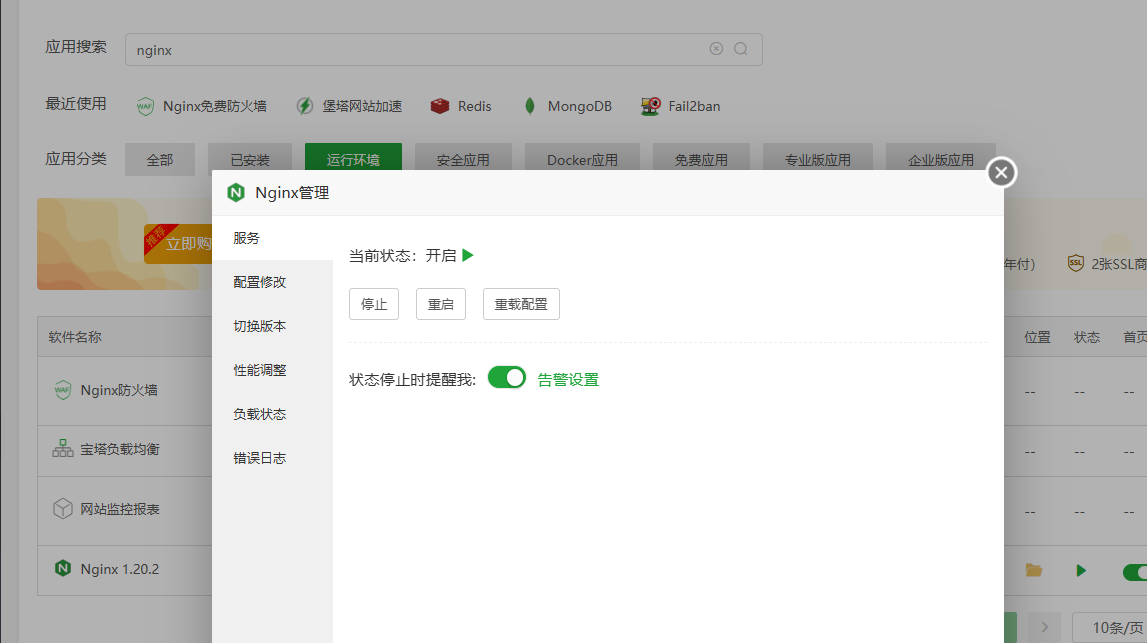Clear the nginx search text

coord(716,48)
